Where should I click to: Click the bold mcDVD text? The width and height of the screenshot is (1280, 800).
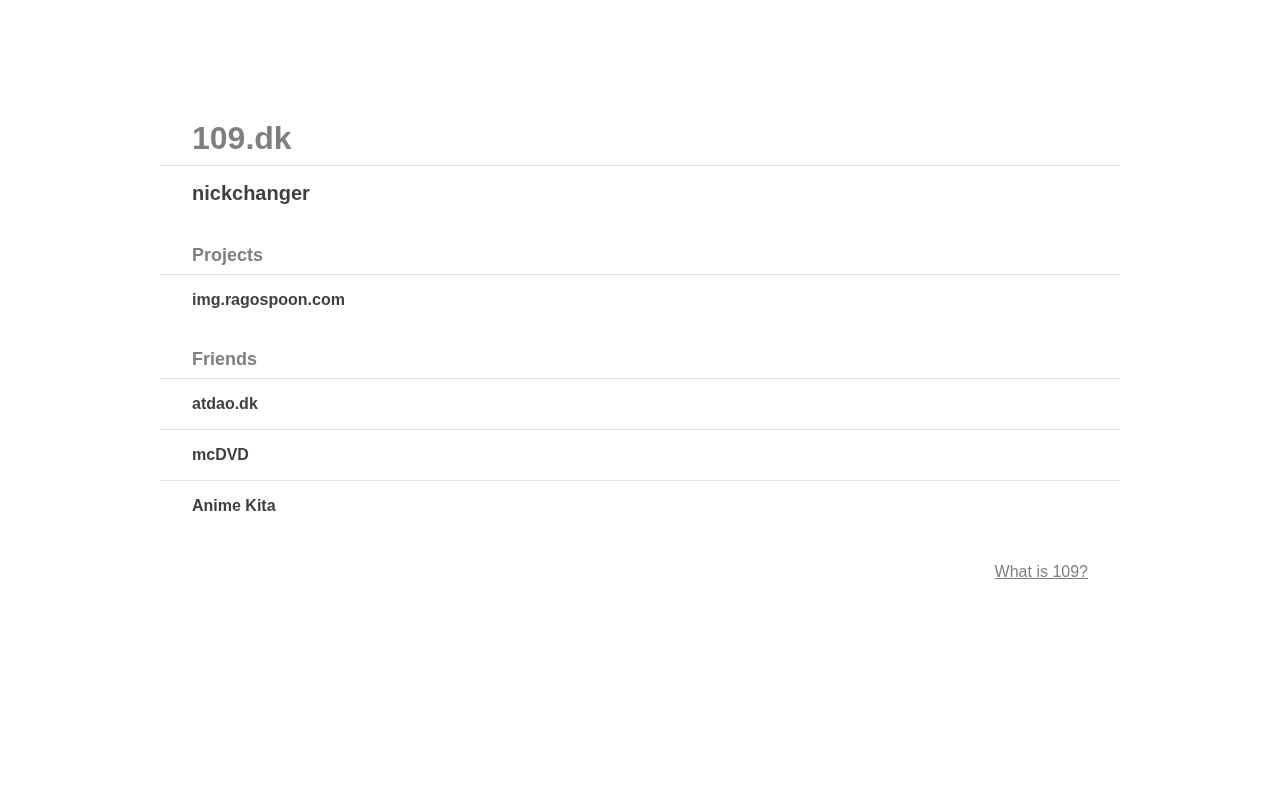click(220, 454)
